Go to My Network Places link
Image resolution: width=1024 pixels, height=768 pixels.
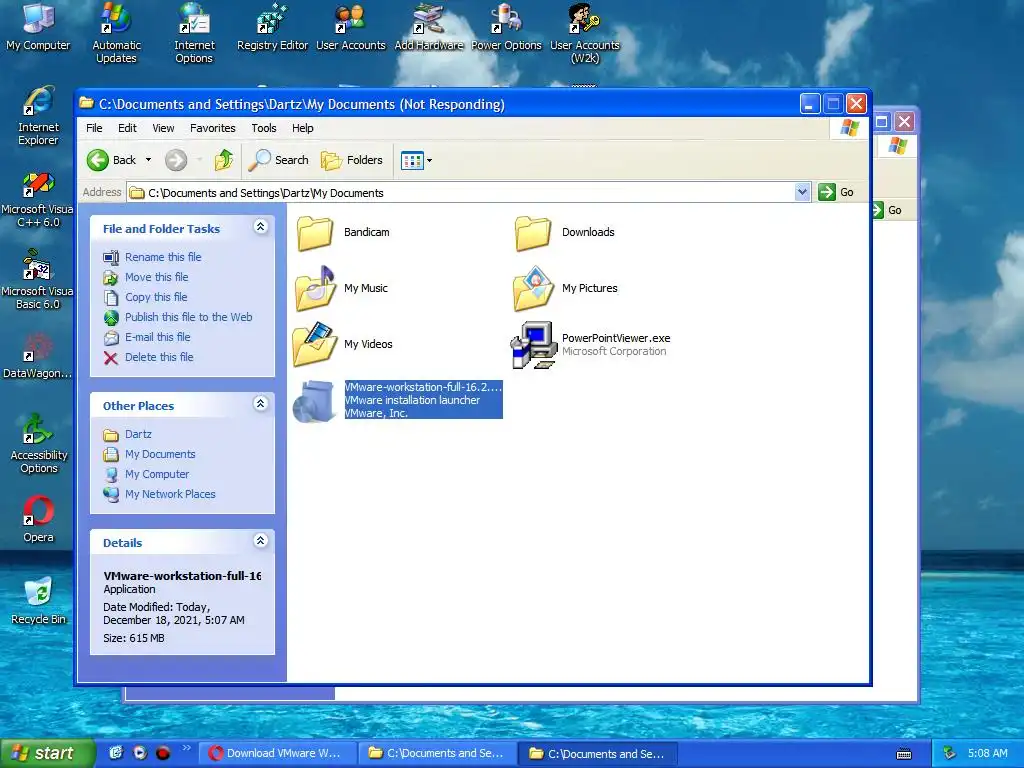(170, 494)
